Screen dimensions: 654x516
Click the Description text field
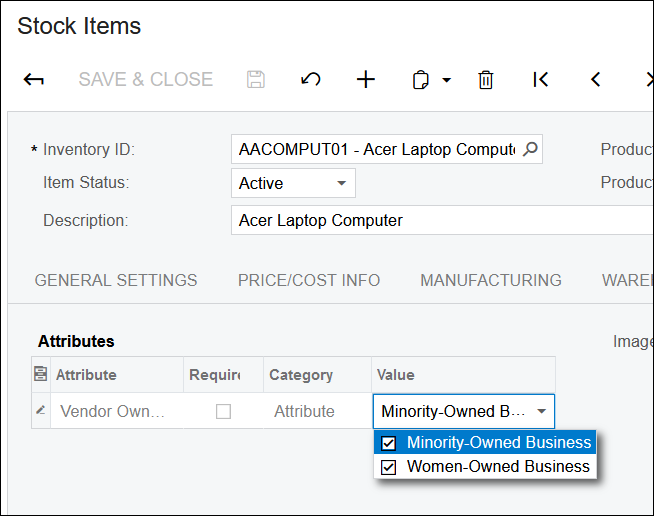click(x=440, y=220)
